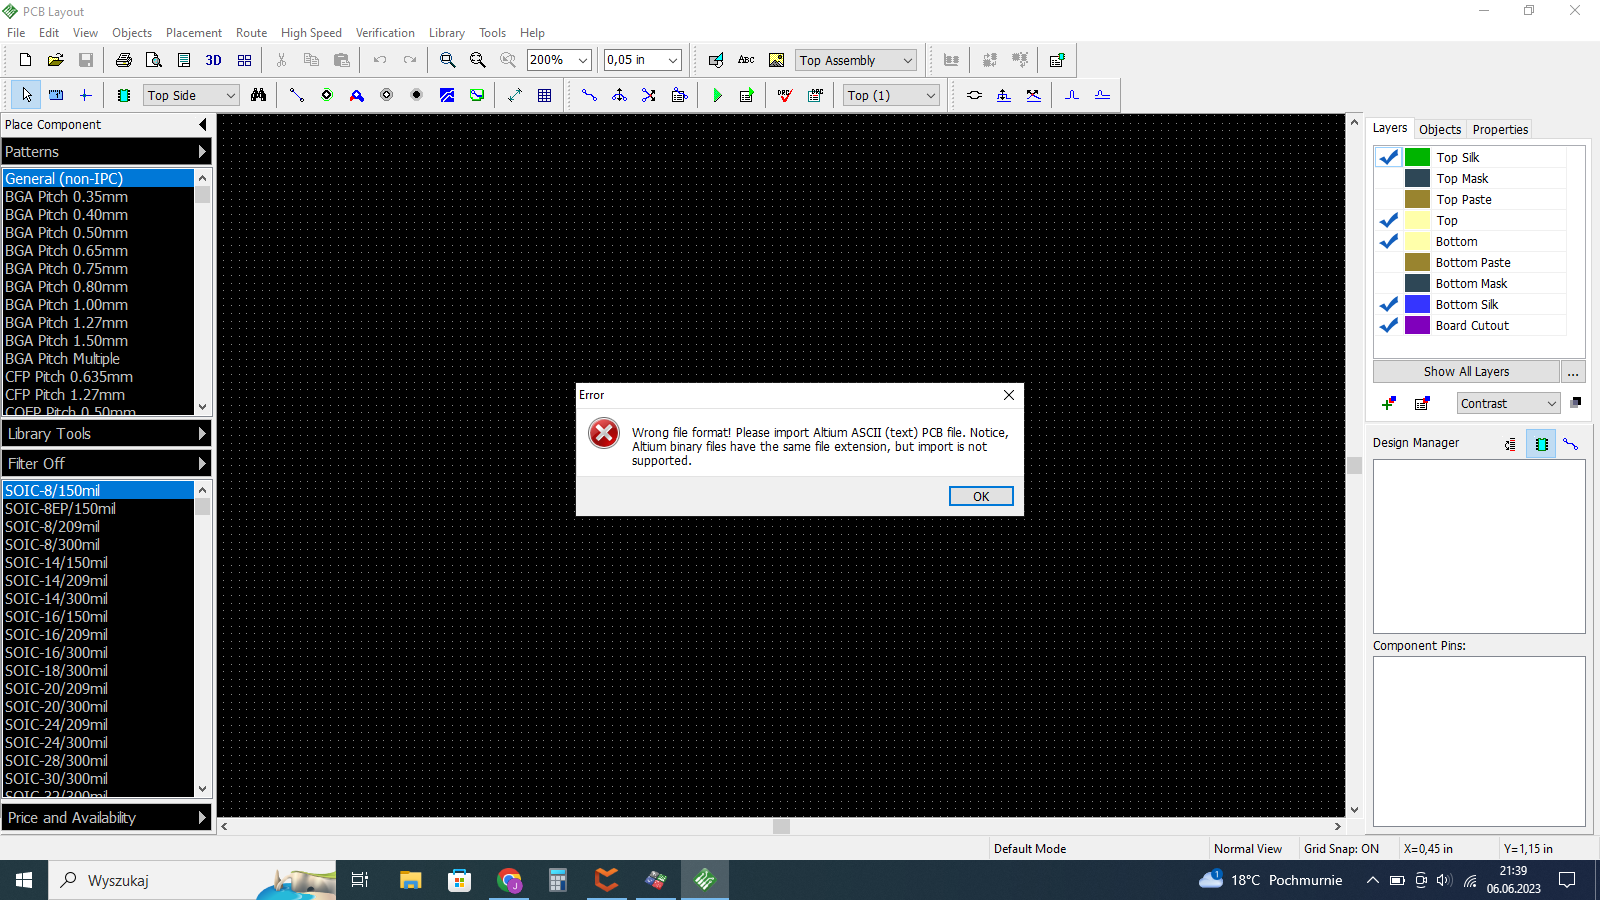Viewport: 1600px width, 900px height.
Task: Click the Print icon
Action: click(x=124, y=60)
